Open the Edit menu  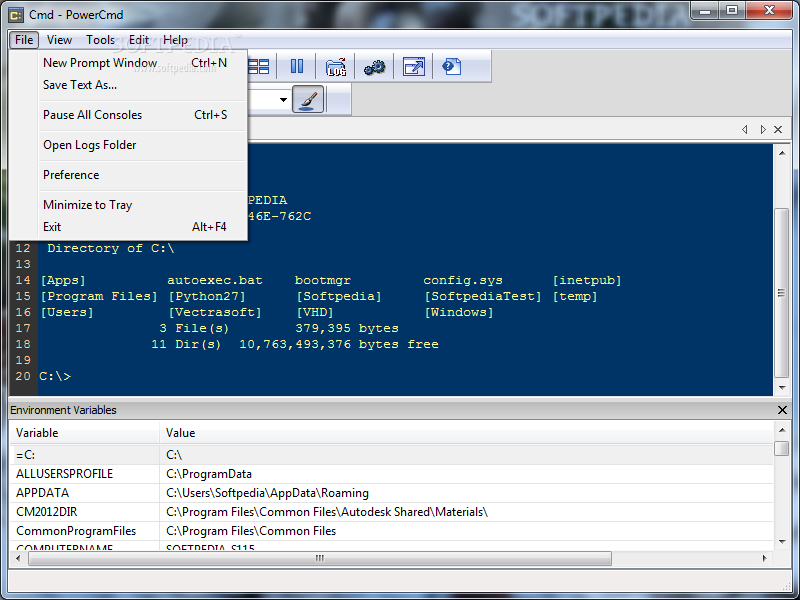point(138,40)
